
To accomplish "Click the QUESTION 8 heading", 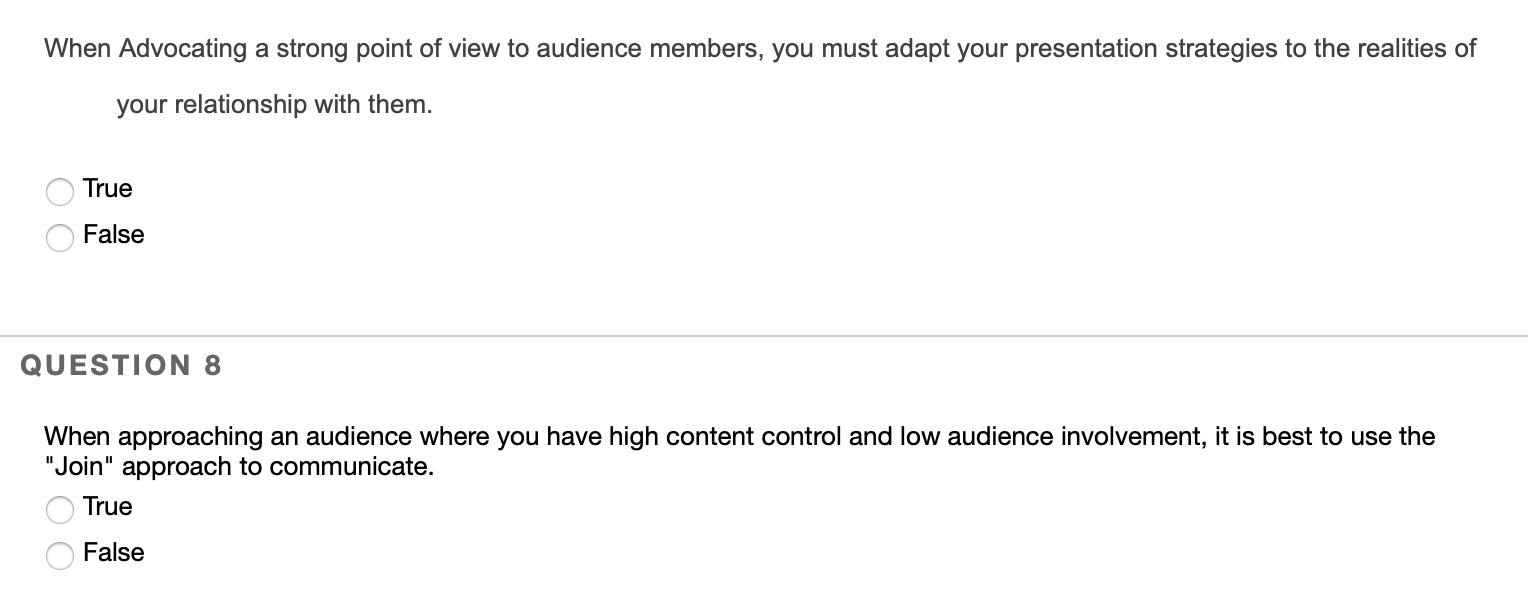I will coord(121,366).
